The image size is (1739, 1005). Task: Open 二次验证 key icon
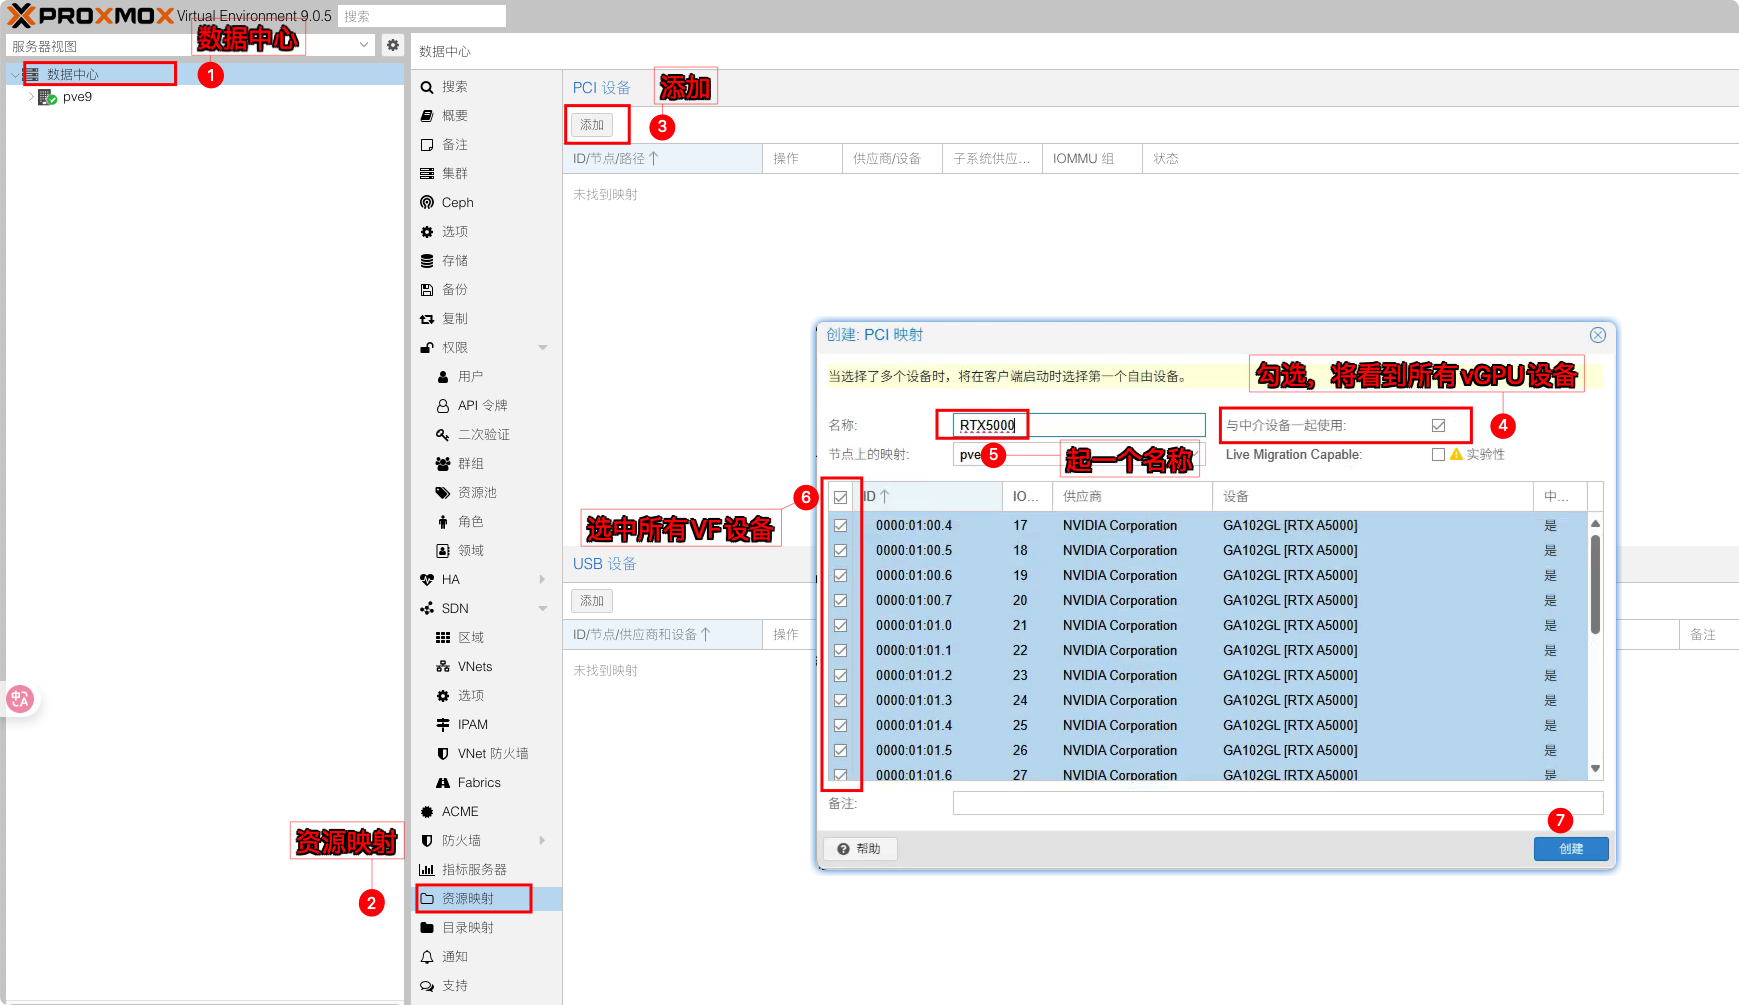(443, 435)
